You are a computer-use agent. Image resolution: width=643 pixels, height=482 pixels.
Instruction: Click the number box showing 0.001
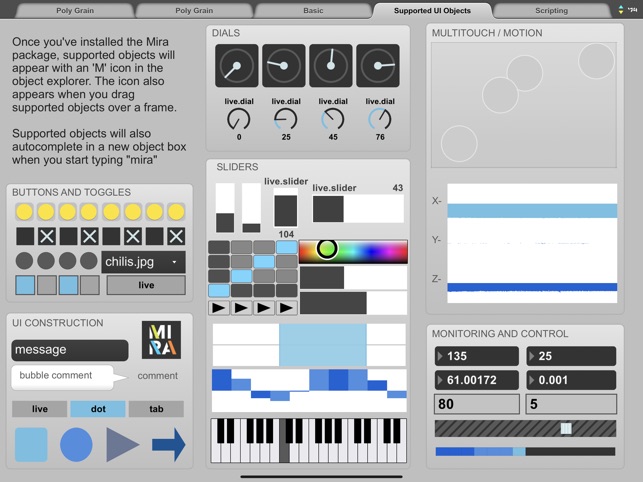(571, 380)
